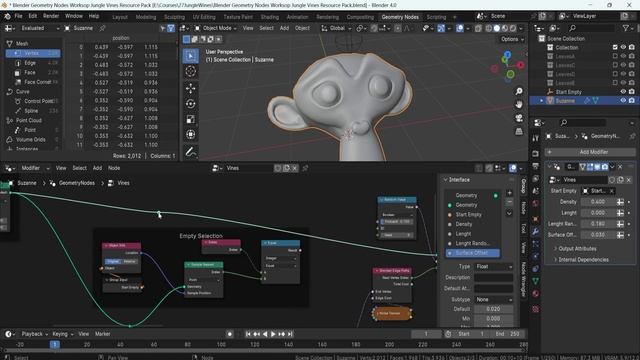Open the File menu
Image resolution: width=640 pixels, height=360 pixels.
pyautogui.click(x=18, y=16)
